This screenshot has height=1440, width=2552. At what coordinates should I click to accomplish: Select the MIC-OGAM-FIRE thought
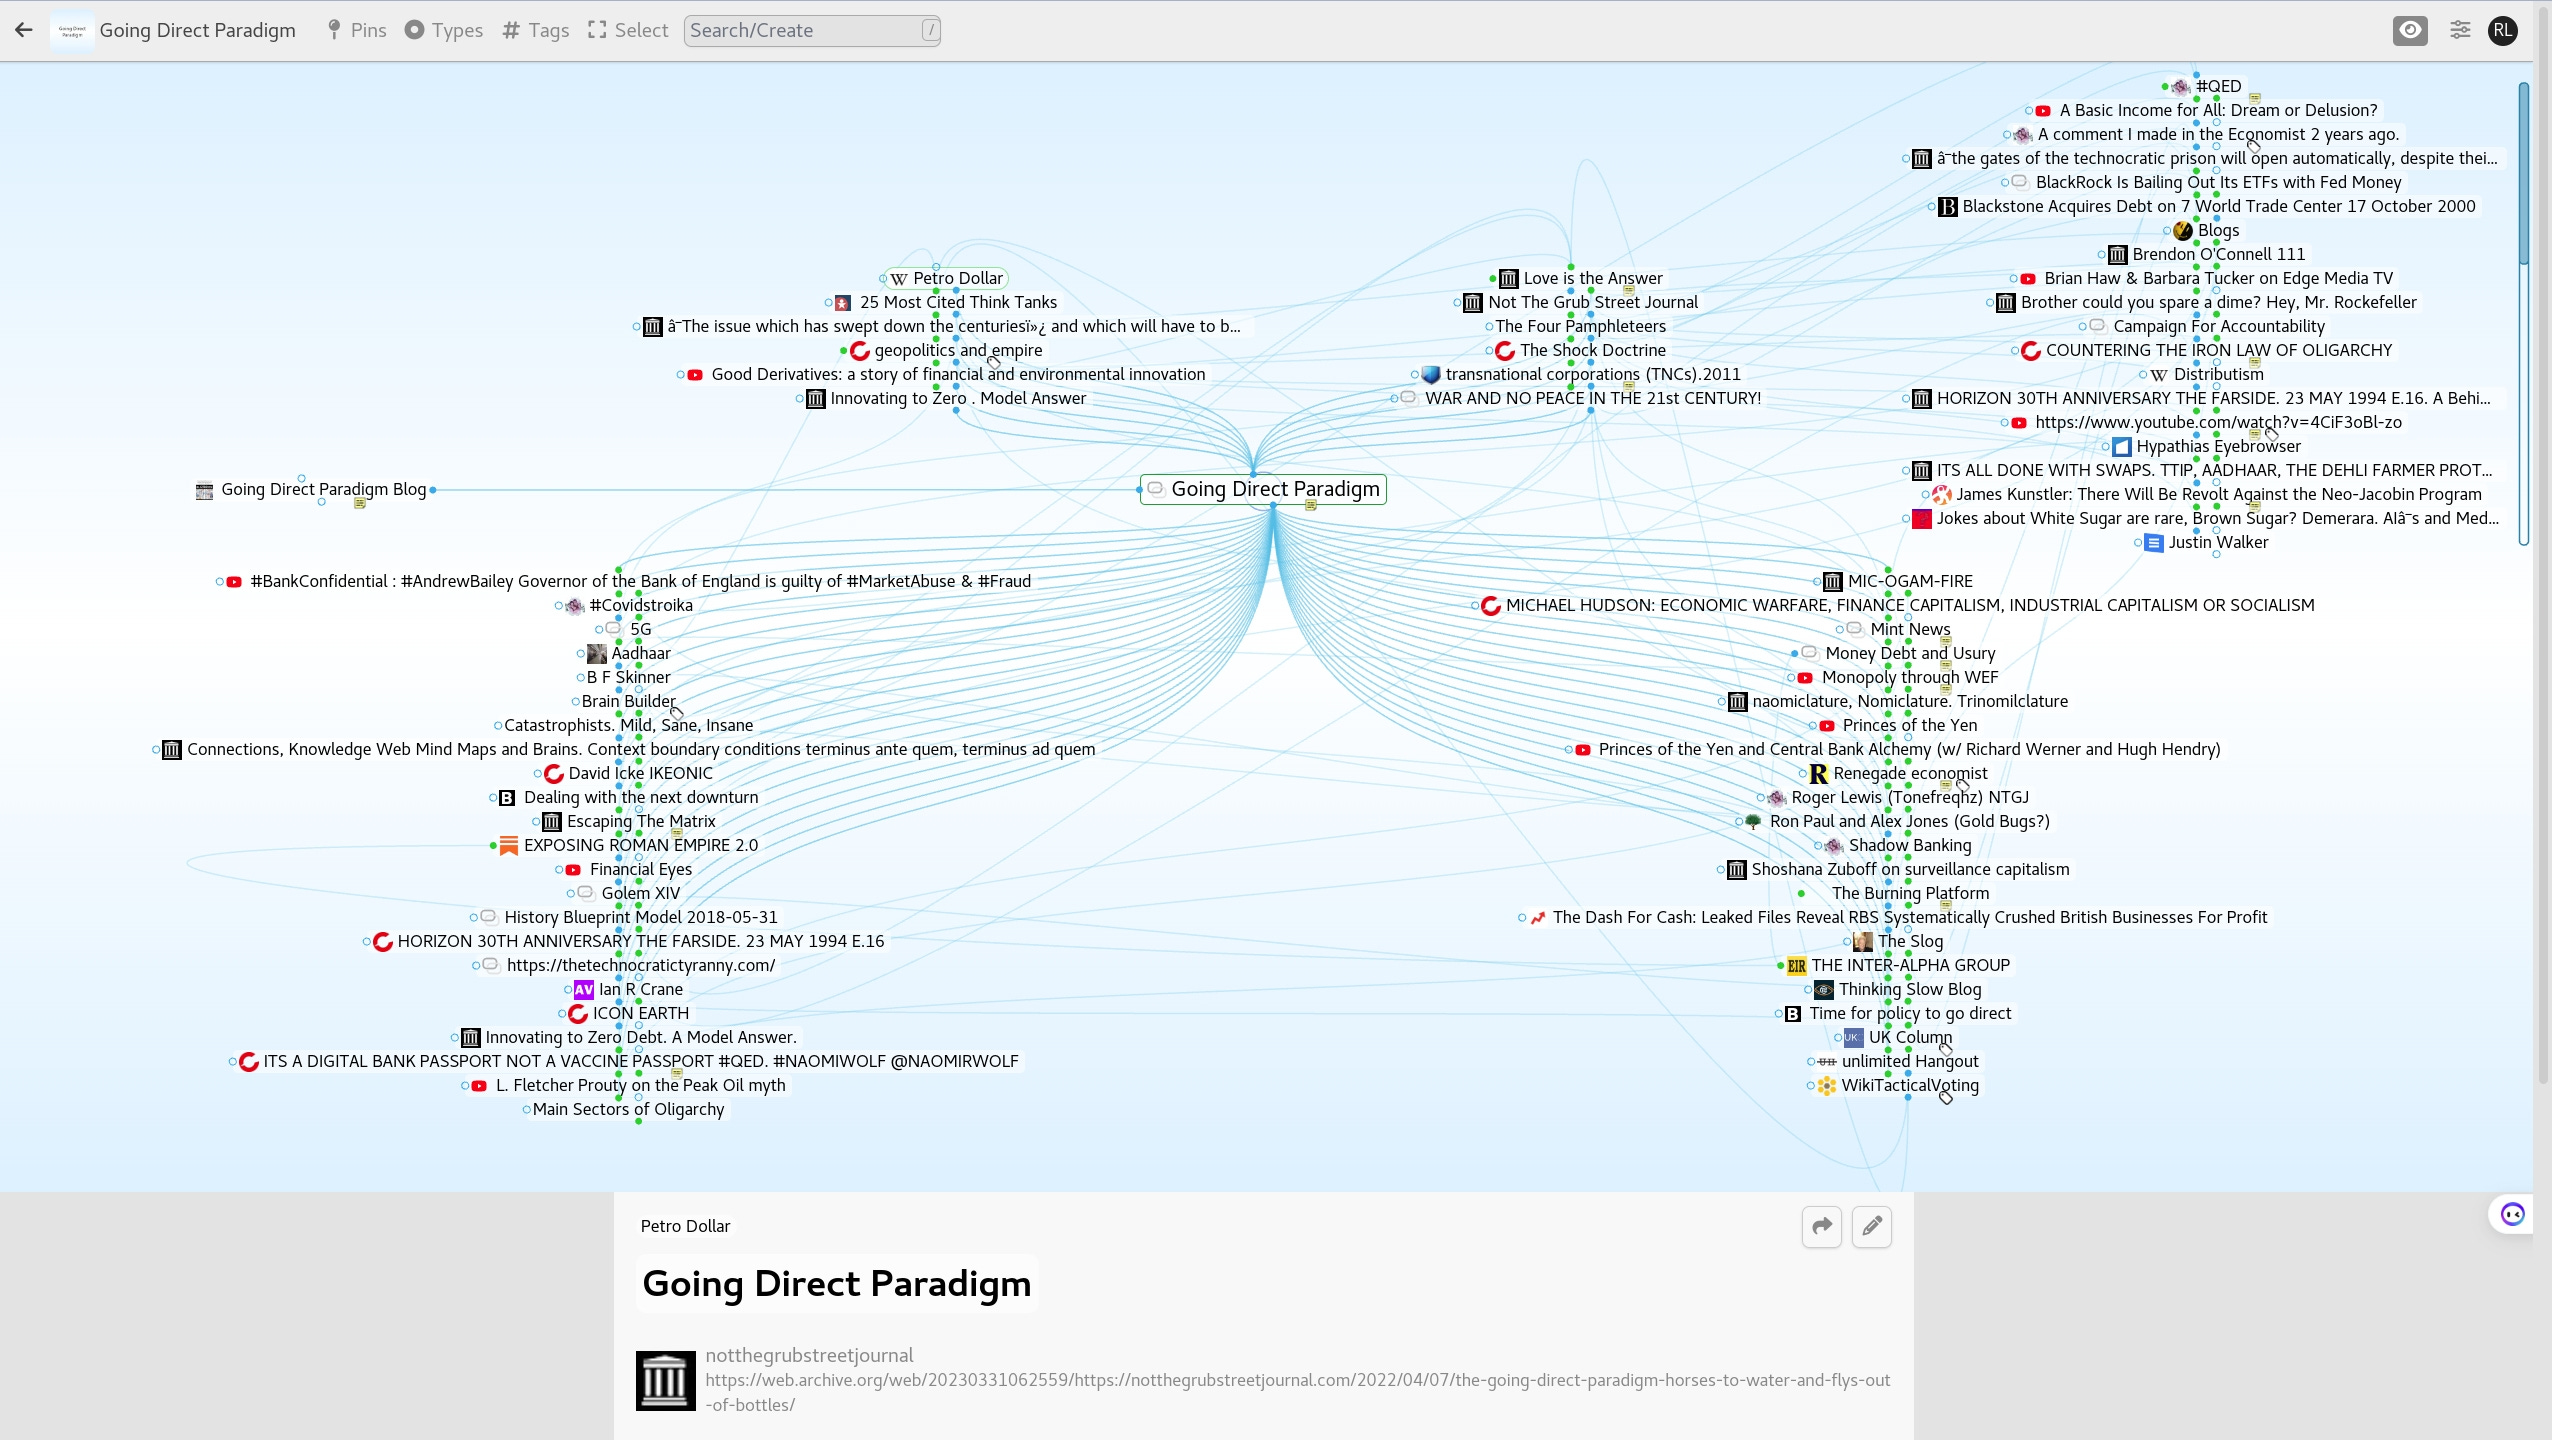(x=1910, y=581)
